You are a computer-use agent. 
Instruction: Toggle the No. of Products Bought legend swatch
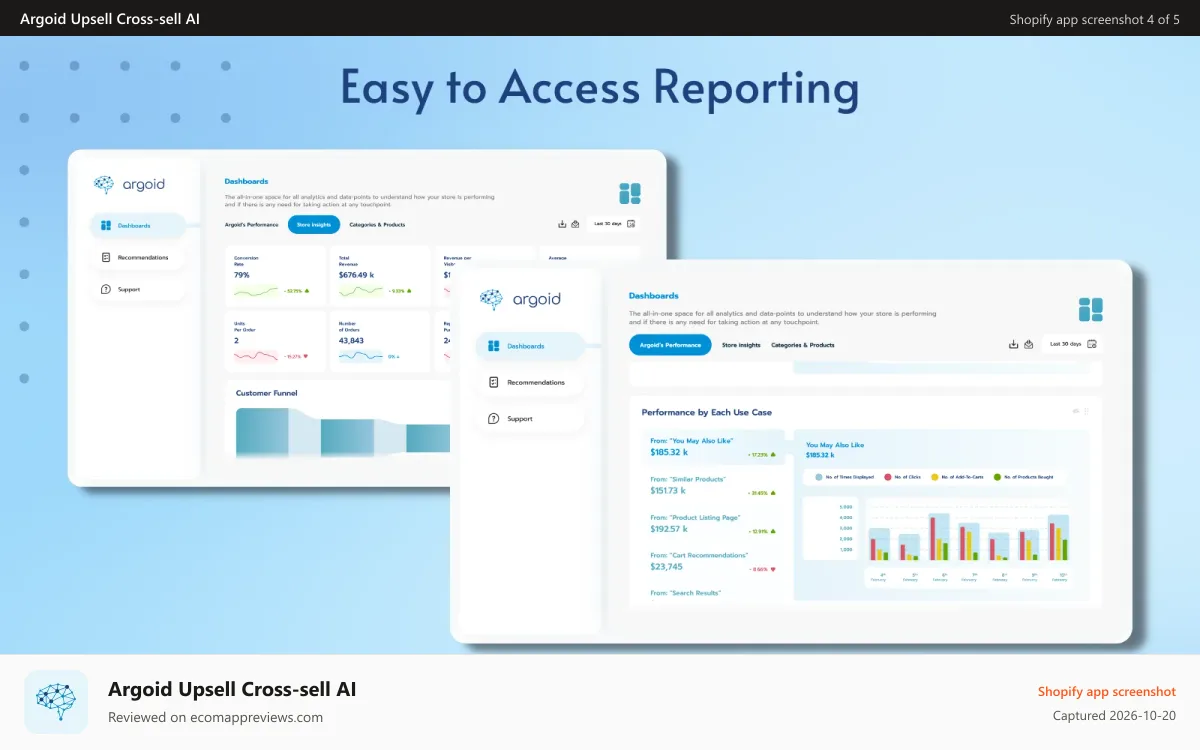point(997,477)
